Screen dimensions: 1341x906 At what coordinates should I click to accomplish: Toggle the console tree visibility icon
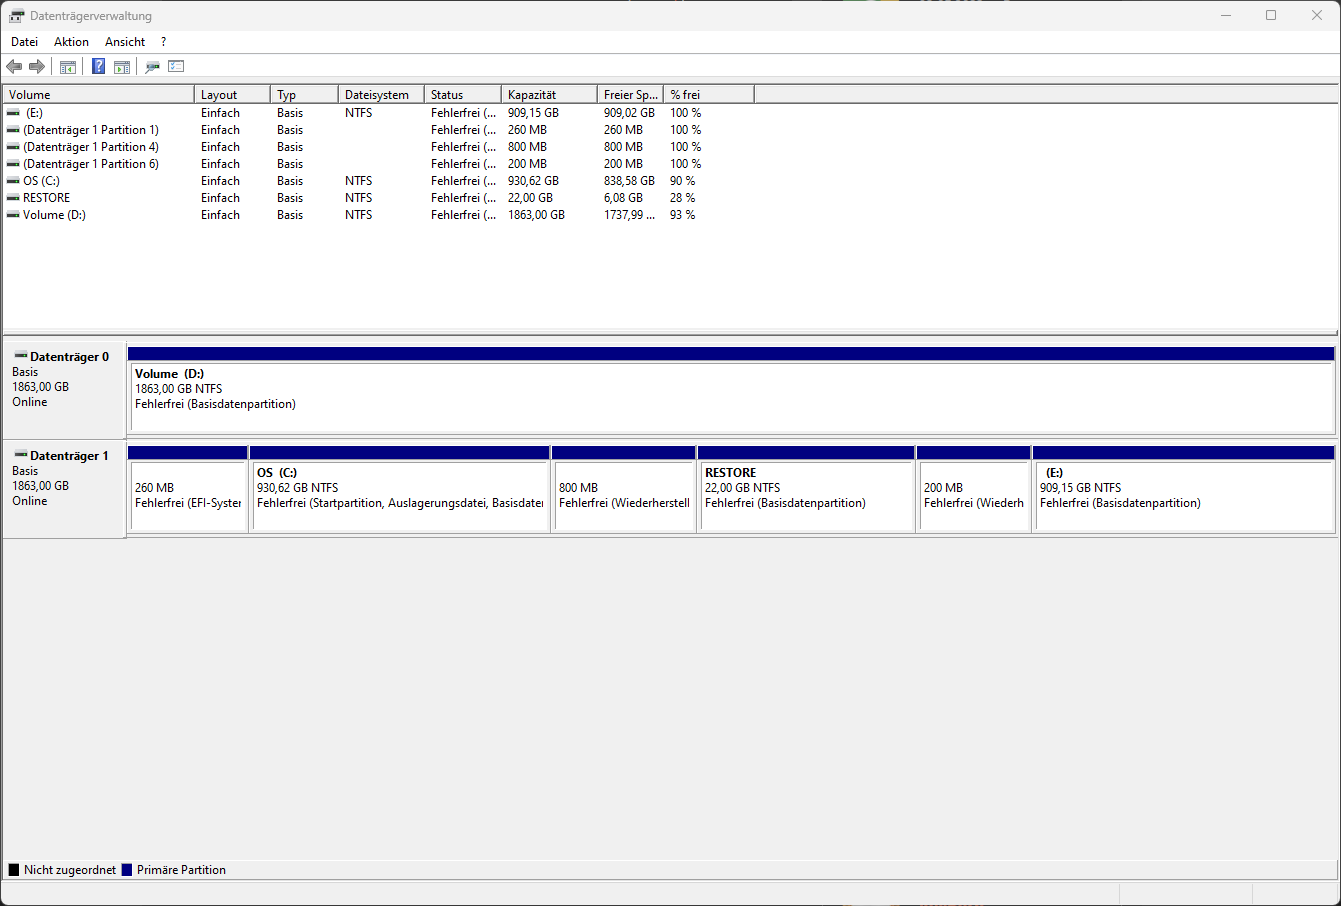pyautogui.click(x=67, y=66)
